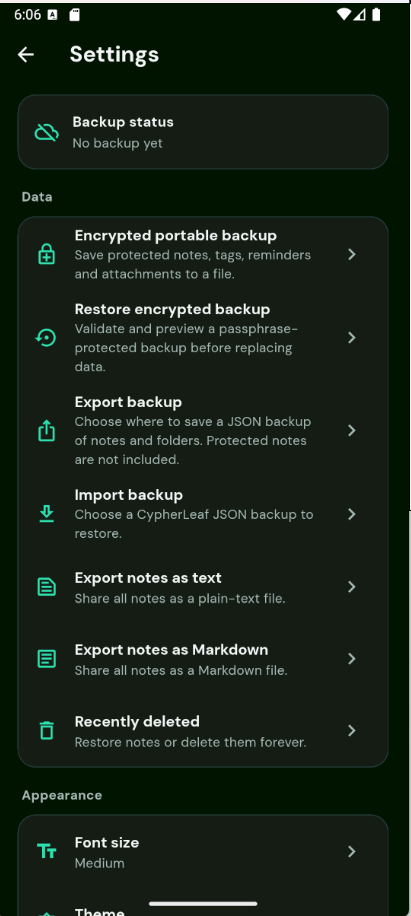The image size is (411, 916).
Task: Tap the Recently deleted trash icon
Action: pos(47,731)
